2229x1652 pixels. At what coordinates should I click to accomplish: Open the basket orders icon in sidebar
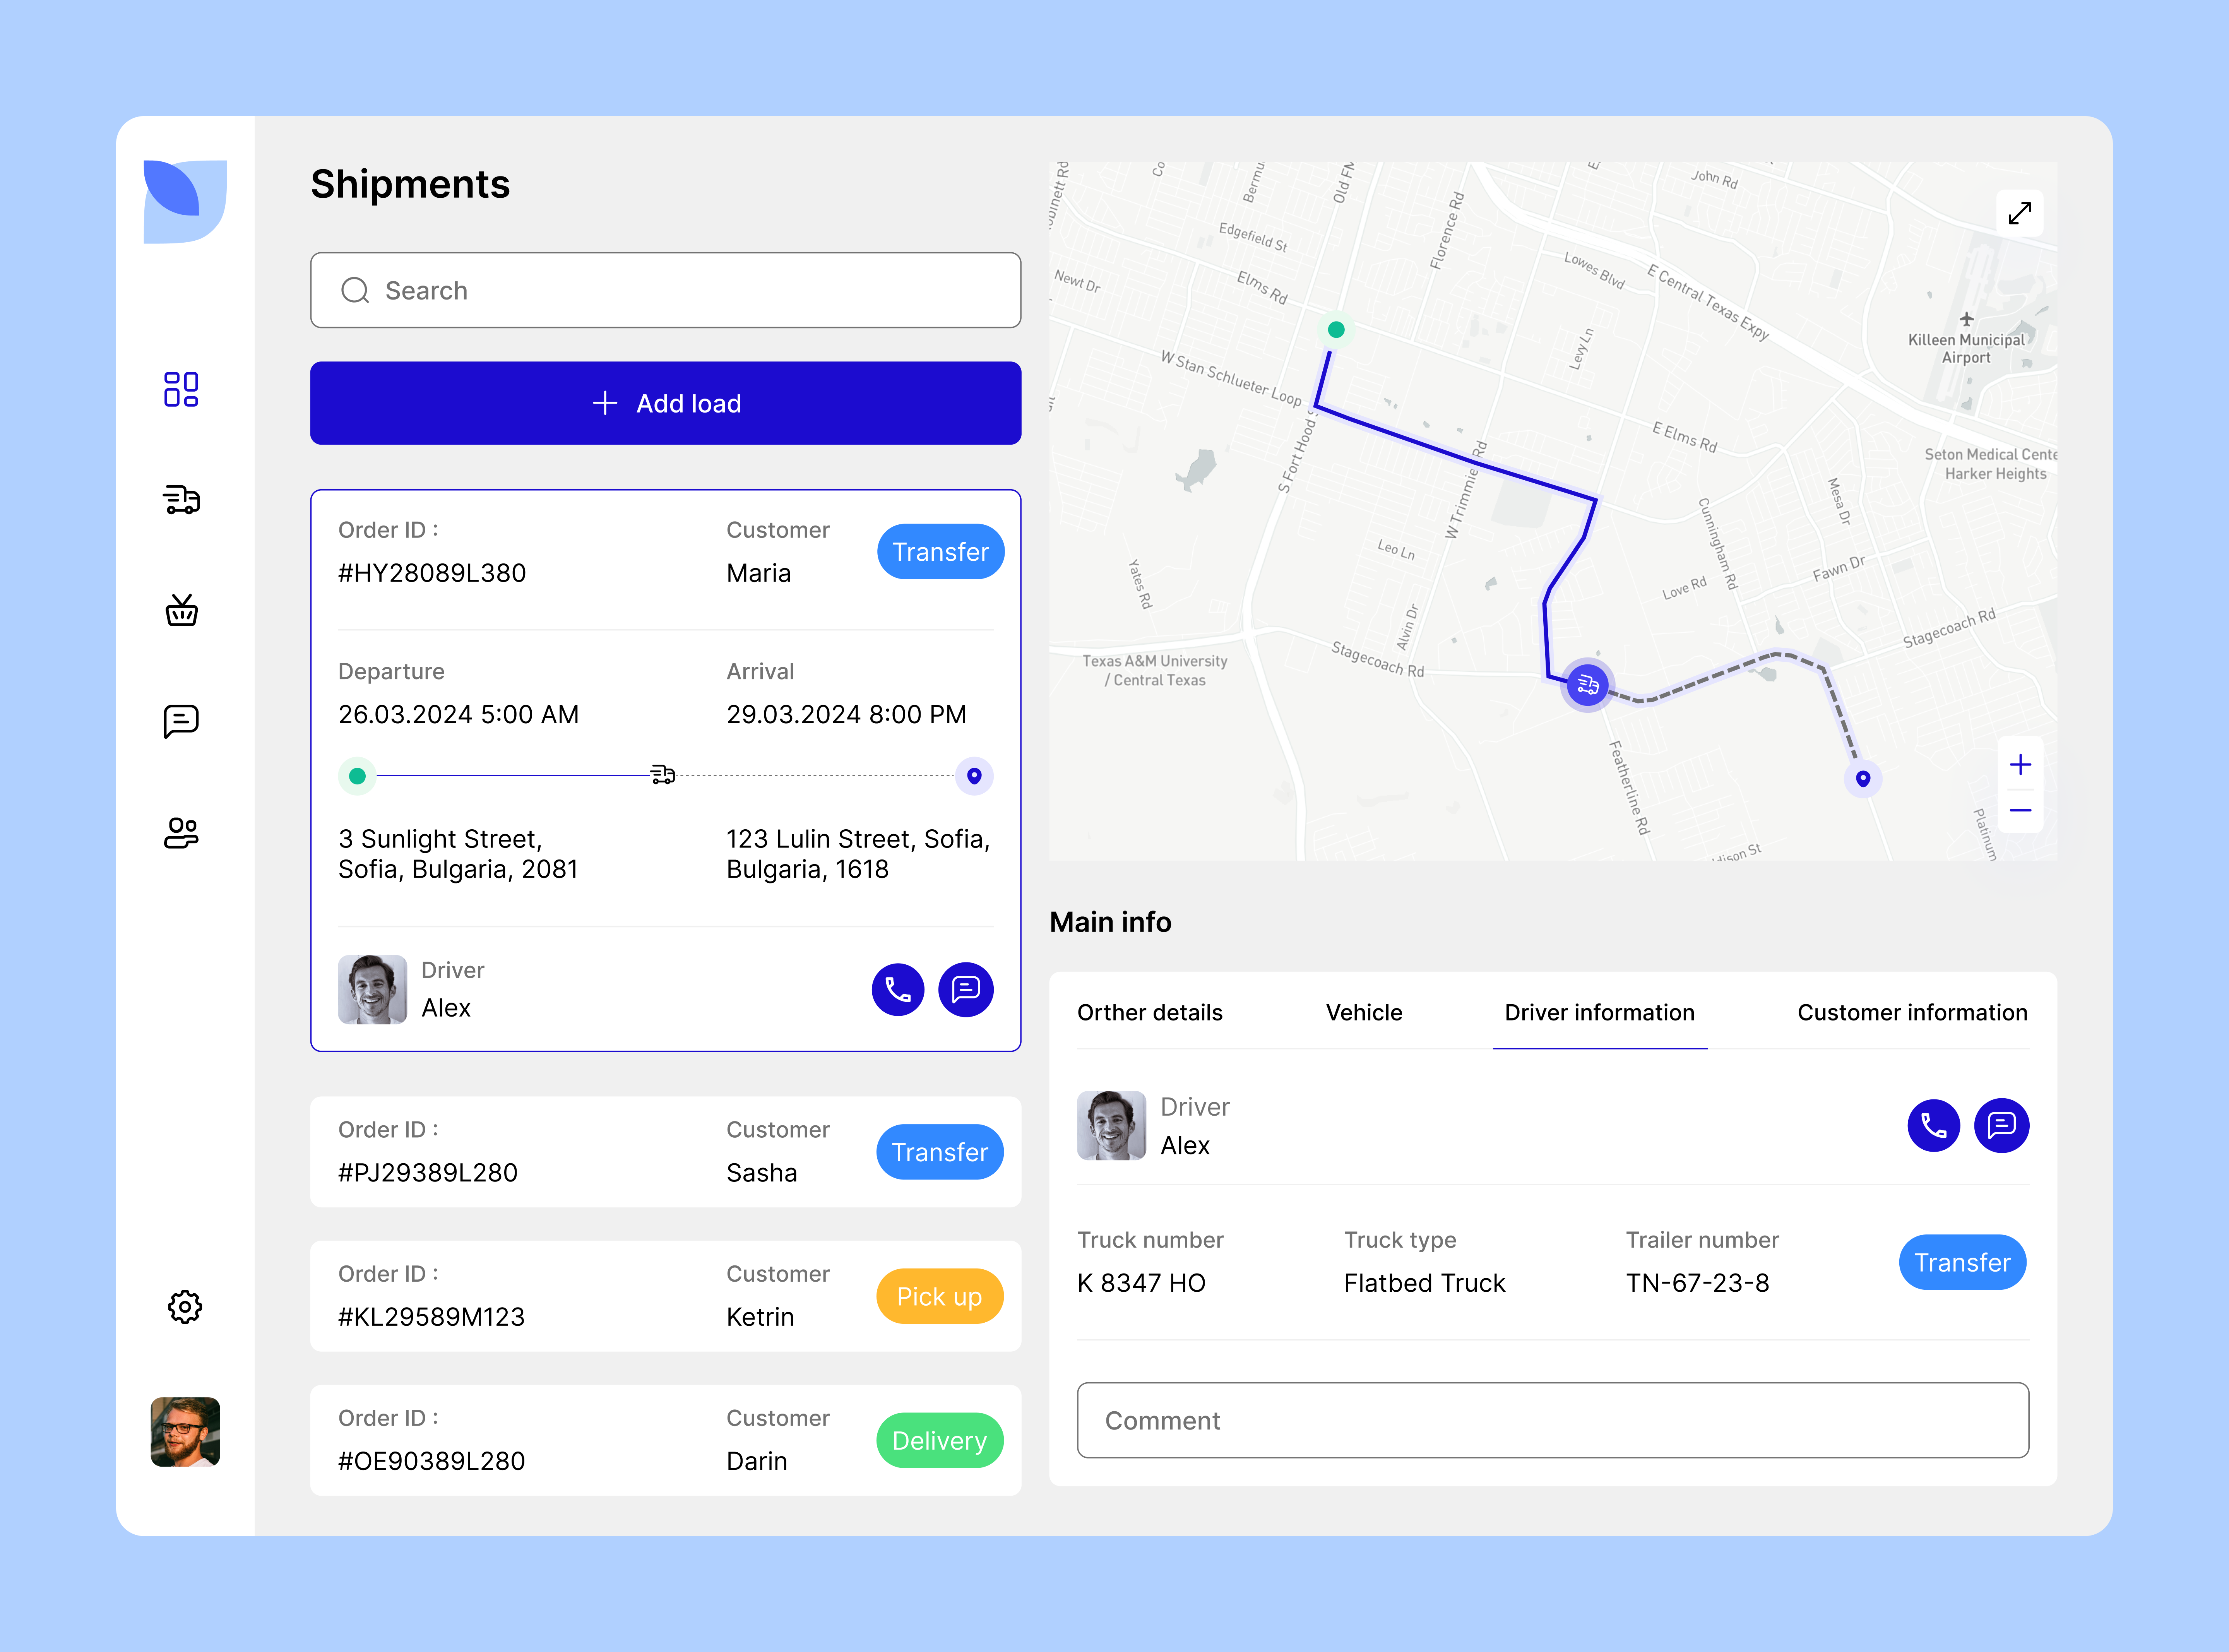point(182,610)
